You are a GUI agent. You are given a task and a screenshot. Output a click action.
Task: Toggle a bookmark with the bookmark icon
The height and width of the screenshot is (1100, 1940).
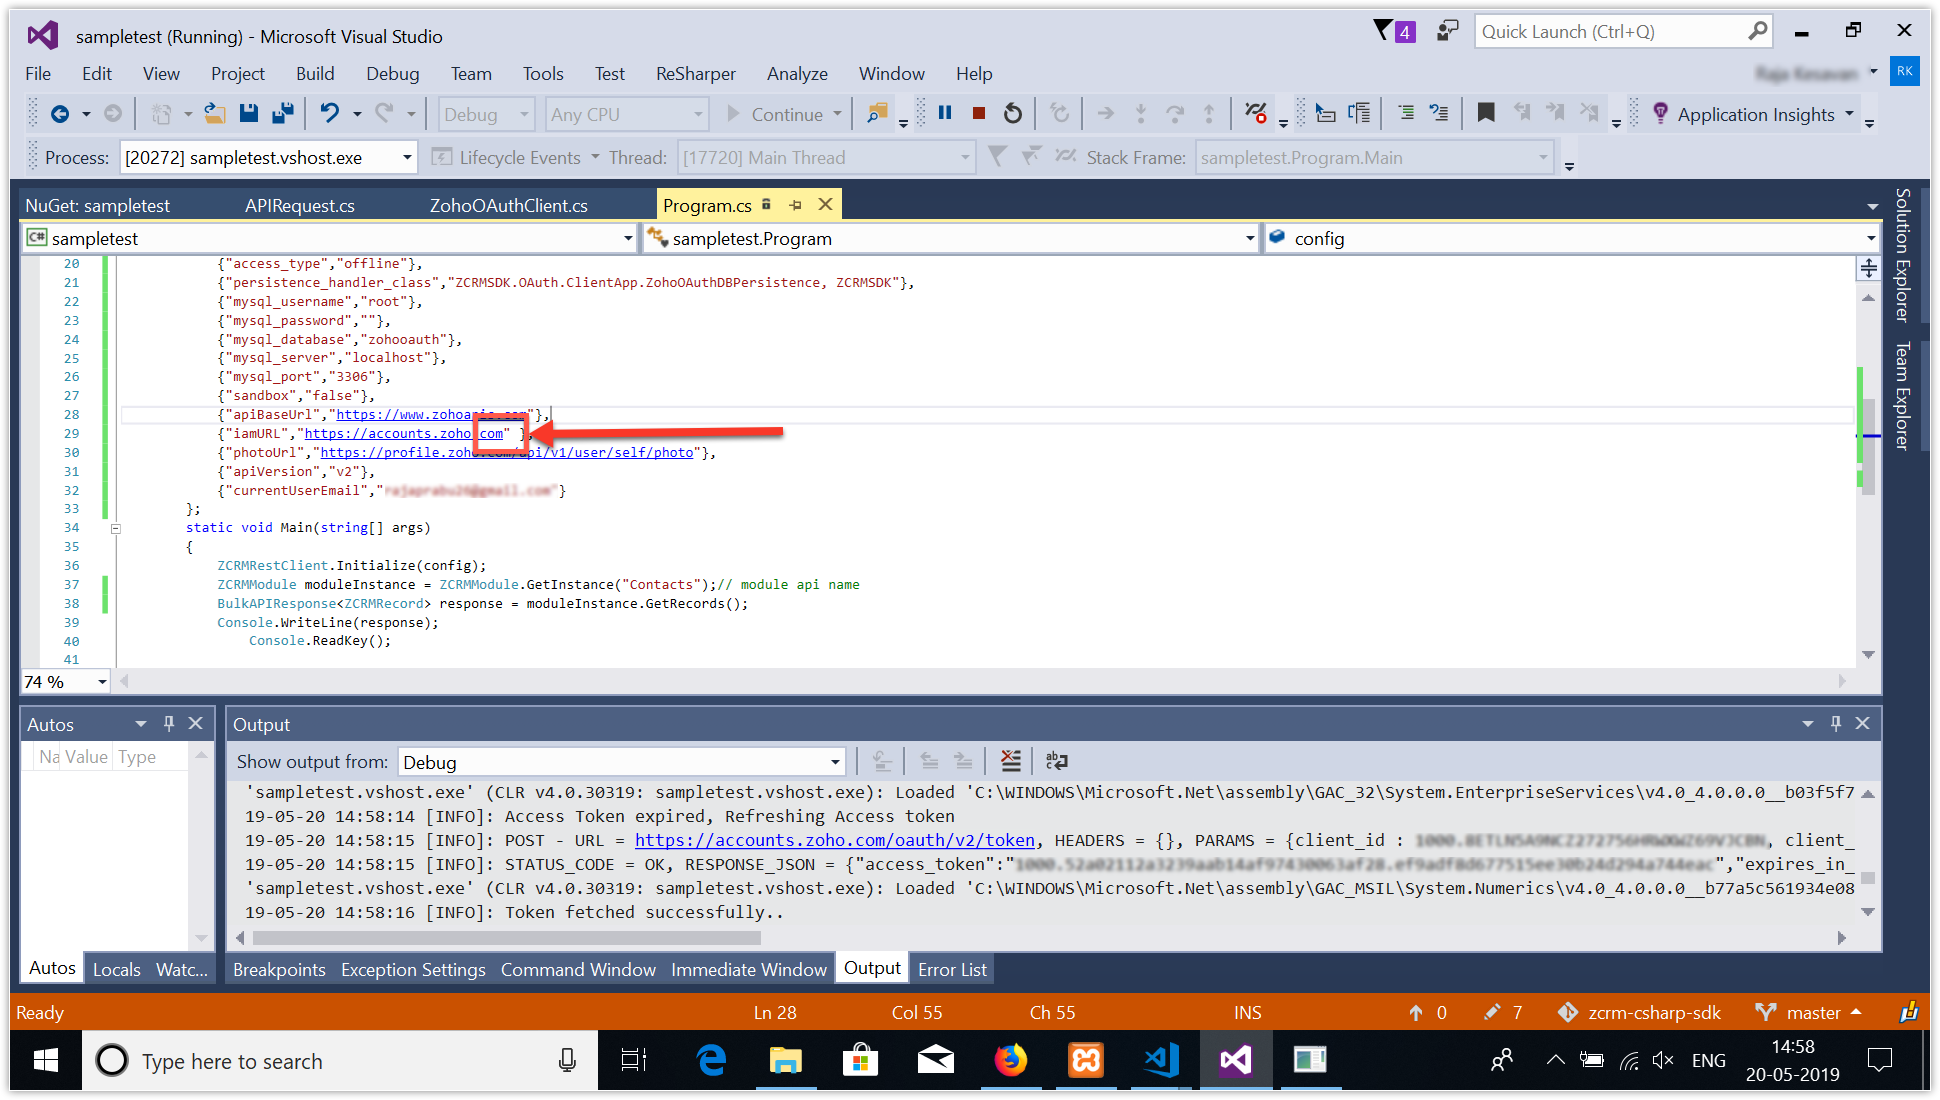[1486, 113]
